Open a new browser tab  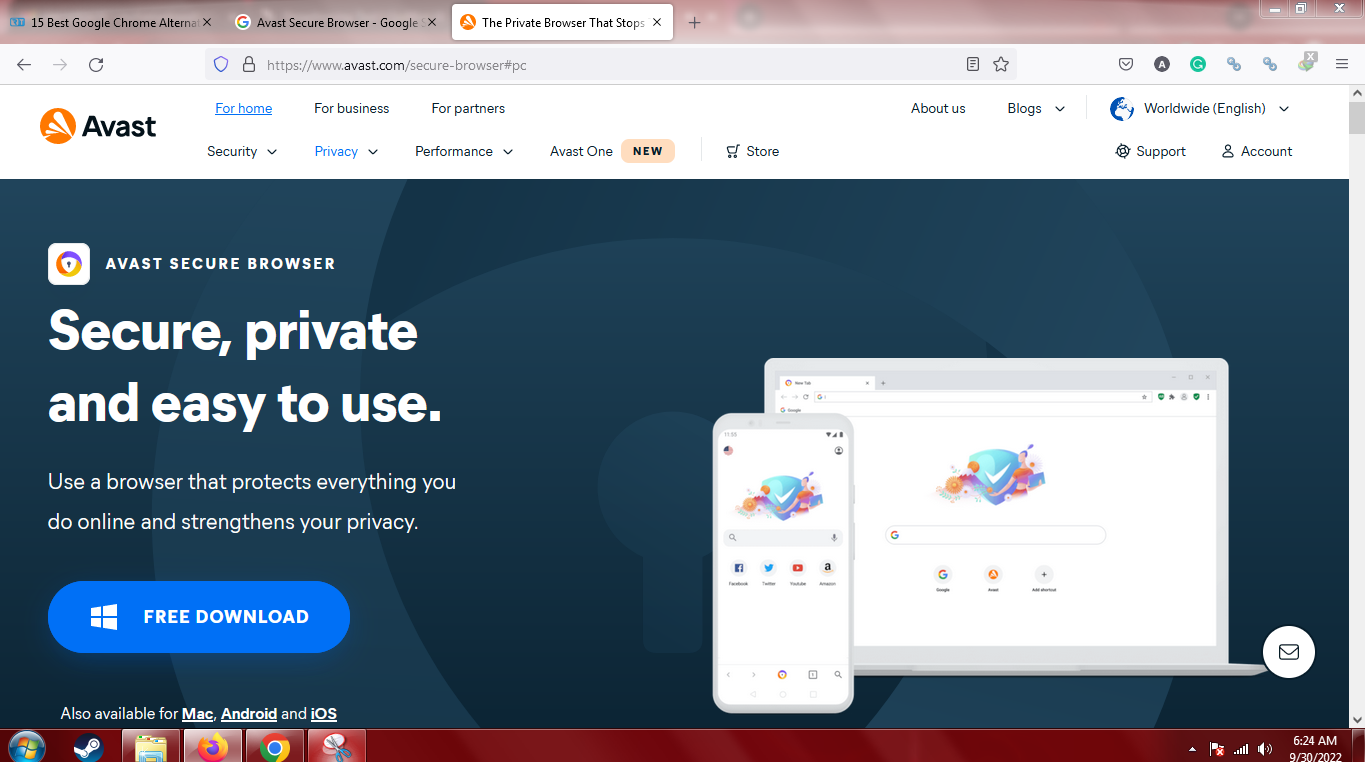click(x=695, y=22)
